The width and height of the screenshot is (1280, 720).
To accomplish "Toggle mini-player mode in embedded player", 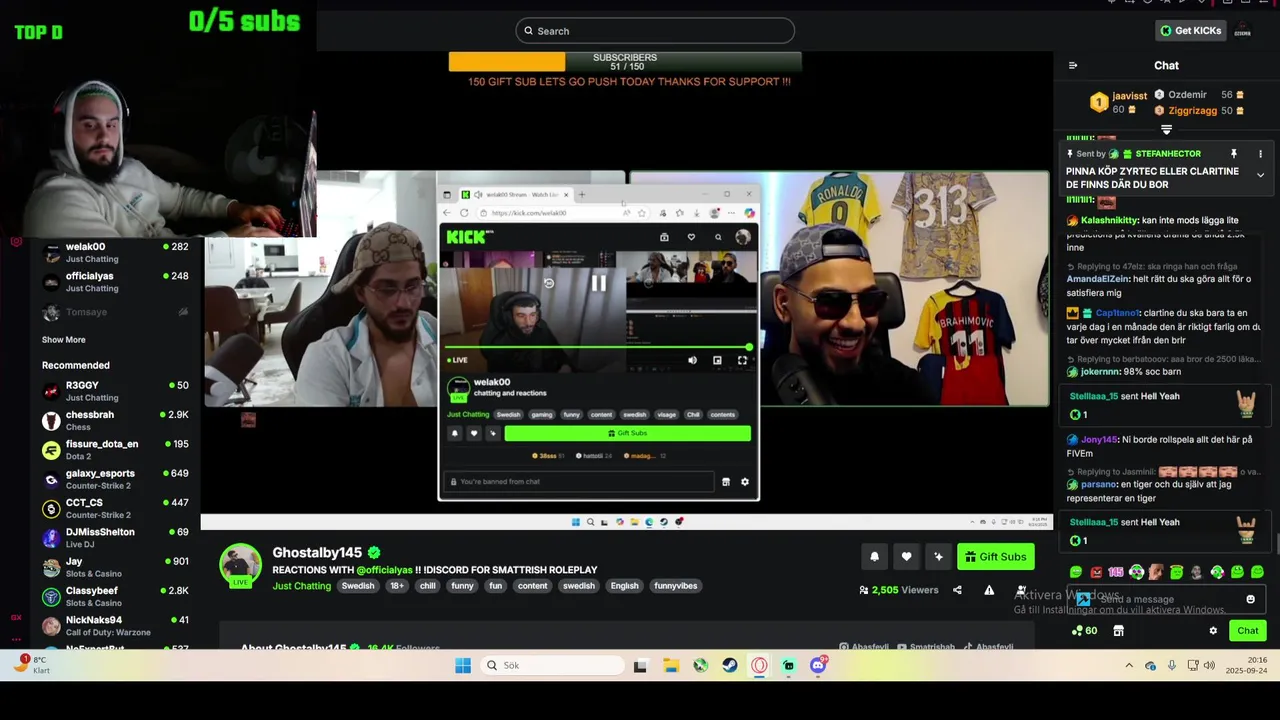I will (717, 360).
